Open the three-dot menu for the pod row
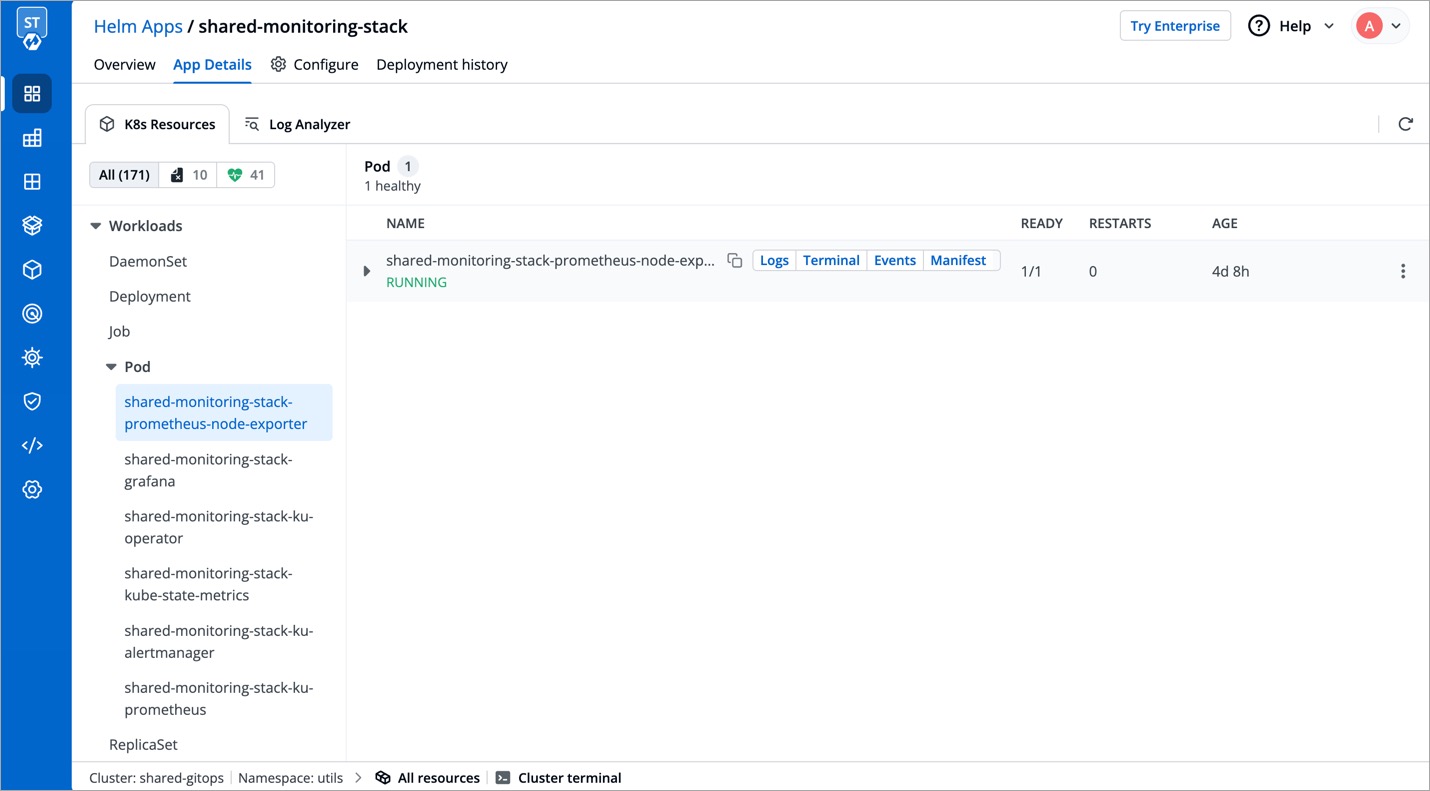Image resolution: width=1430 pixels, height=791 pixels. (x=1402, y=271)
